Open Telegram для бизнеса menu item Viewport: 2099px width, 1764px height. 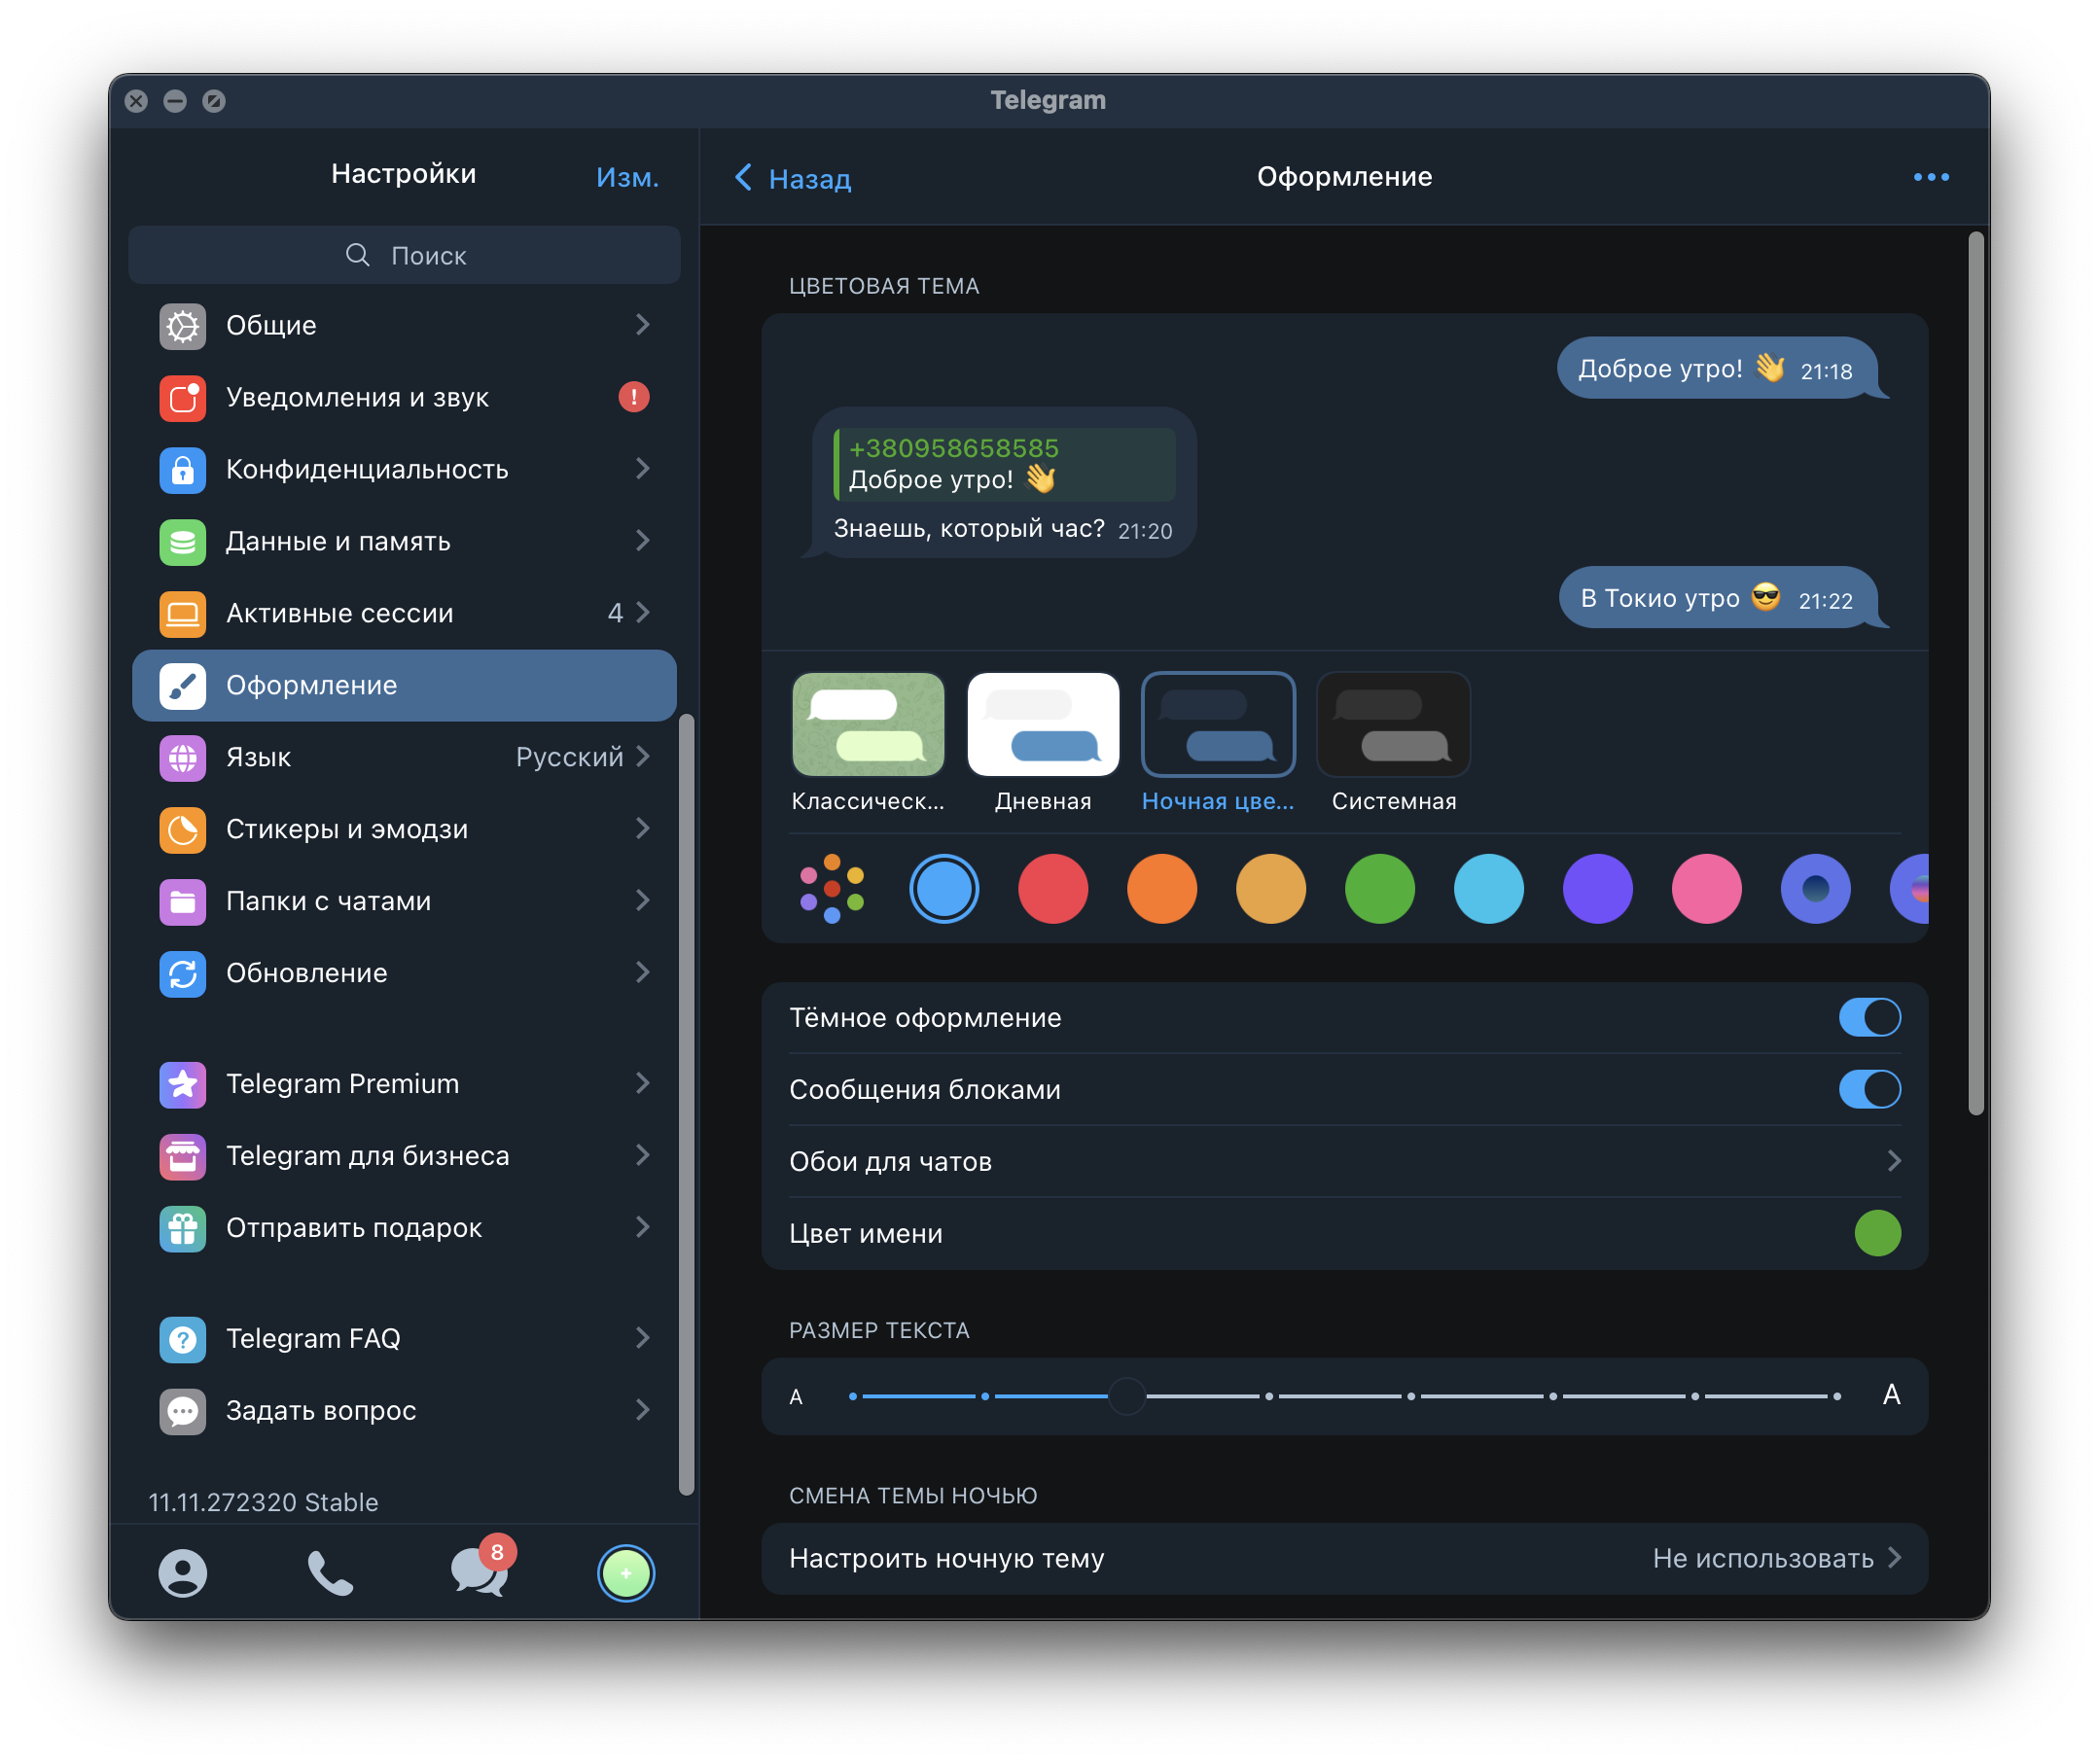coord(404,1157)
